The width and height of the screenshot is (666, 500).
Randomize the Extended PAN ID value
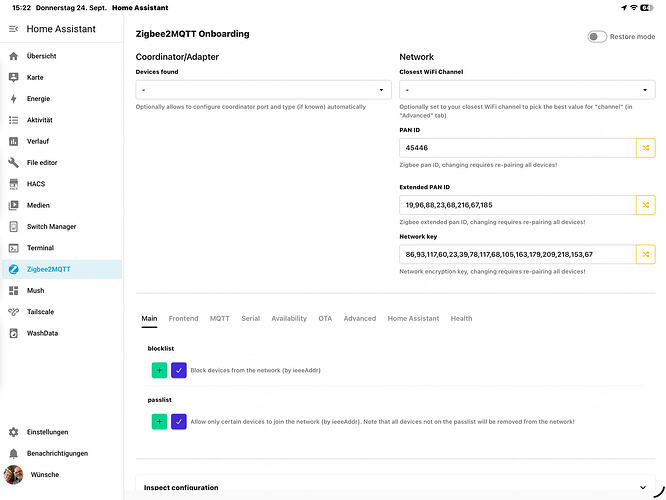646,205
